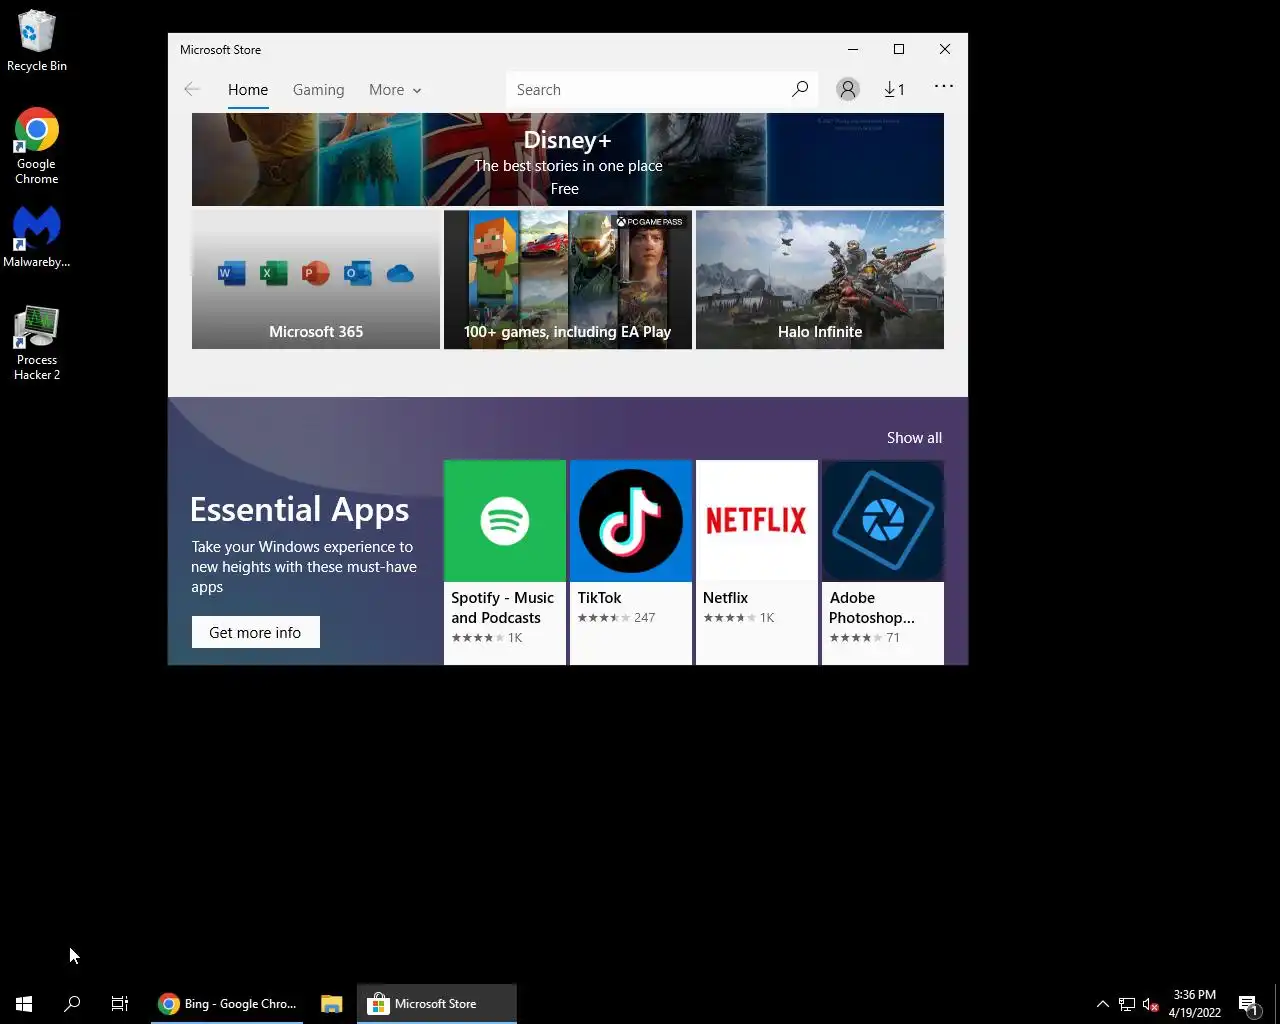Click the muted volume tray icon
Screen dimensions: 1280x1024
1150,1004
